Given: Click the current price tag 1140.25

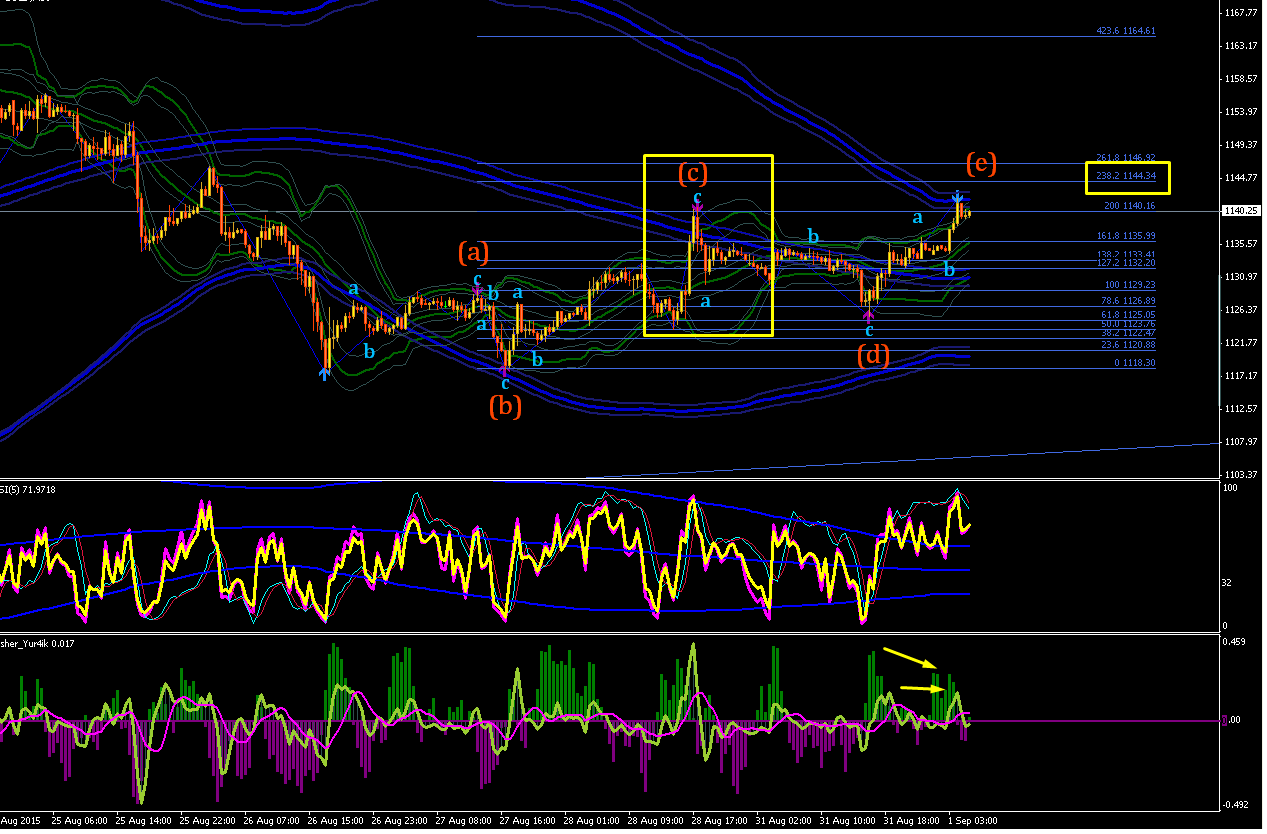Looking at the screenshot, I should 1242,211.
